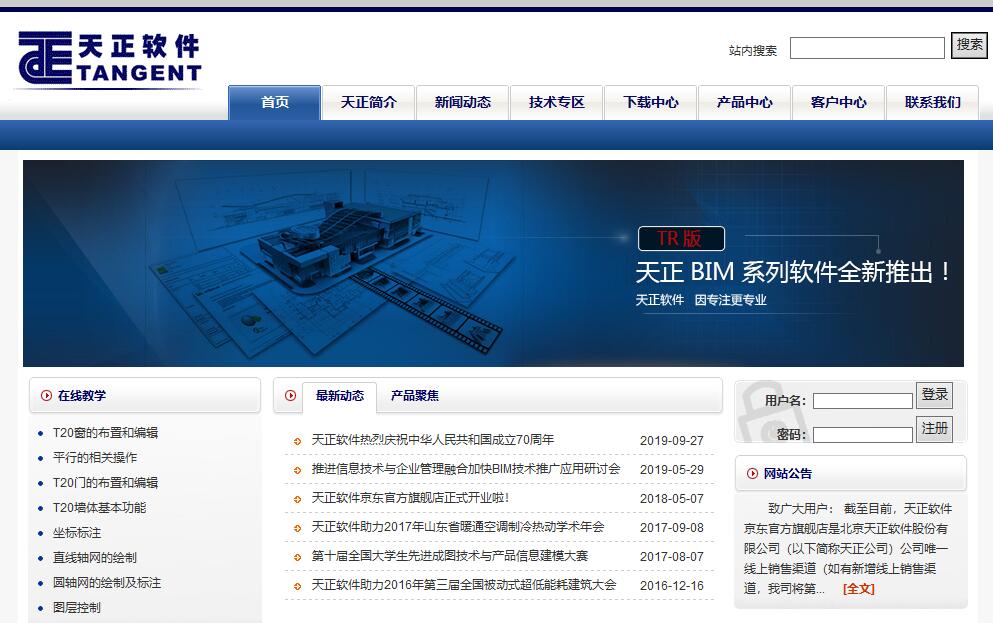Click the 搜索 button
This screenshot has height=623, width=993.
pos(969,45)
